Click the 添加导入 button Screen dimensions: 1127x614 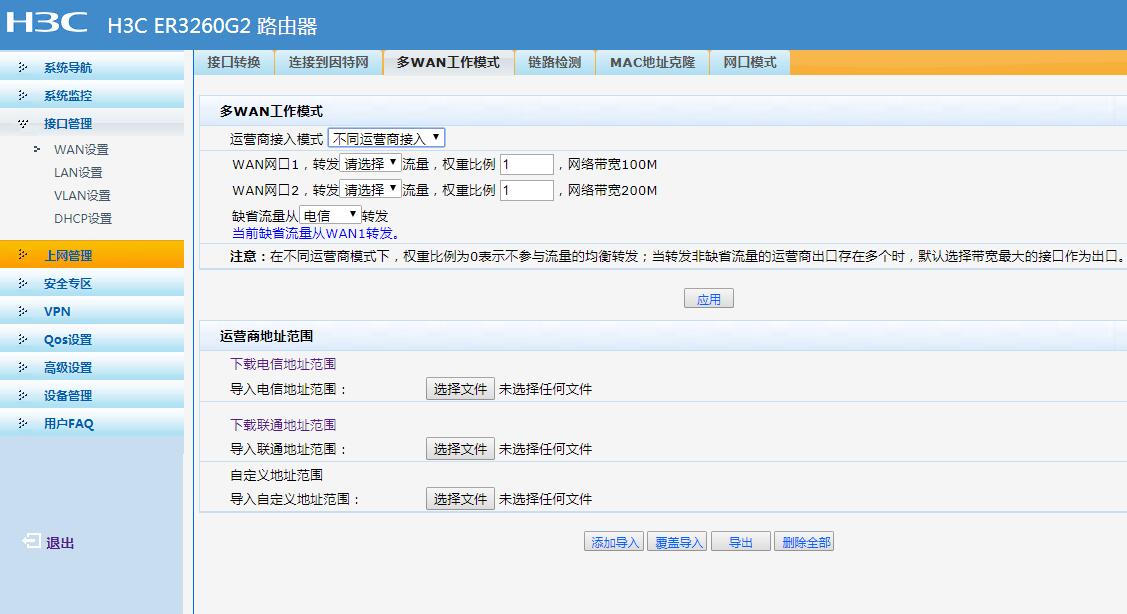point(614,542)
